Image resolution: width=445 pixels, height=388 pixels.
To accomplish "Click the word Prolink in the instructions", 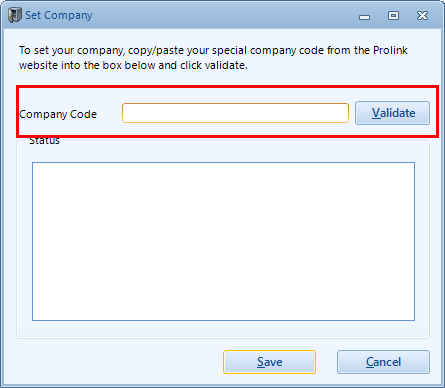I will pyautogui.click(x=390, y=50).
